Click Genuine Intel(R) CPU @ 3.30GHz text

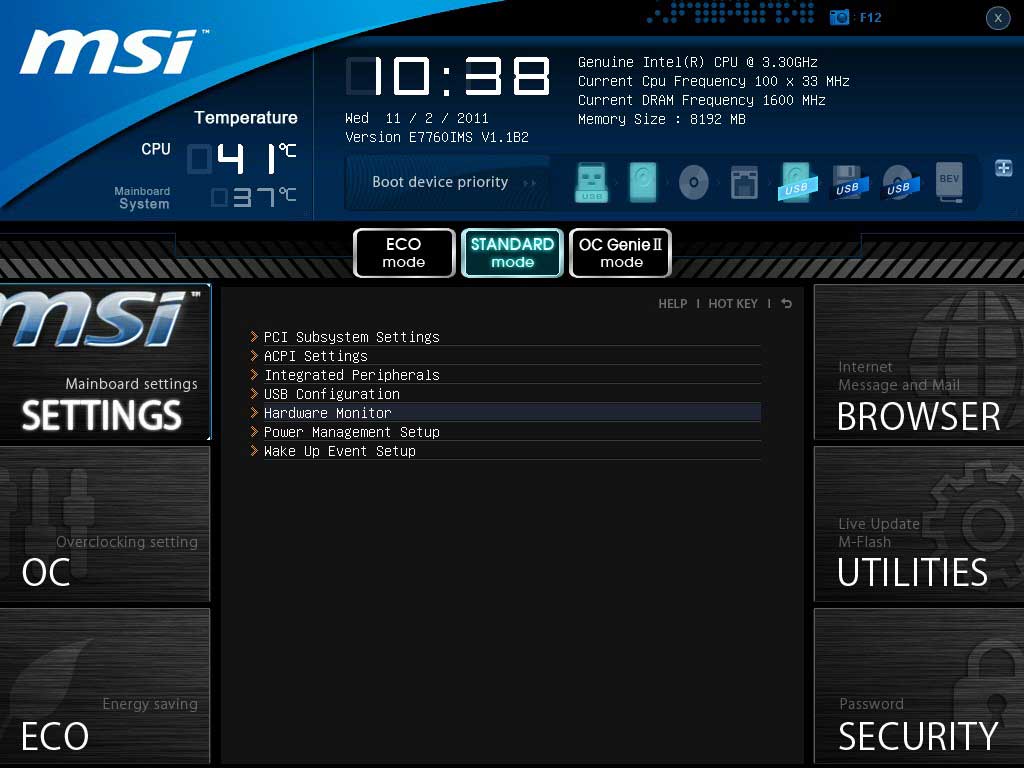tap(697, 62)
